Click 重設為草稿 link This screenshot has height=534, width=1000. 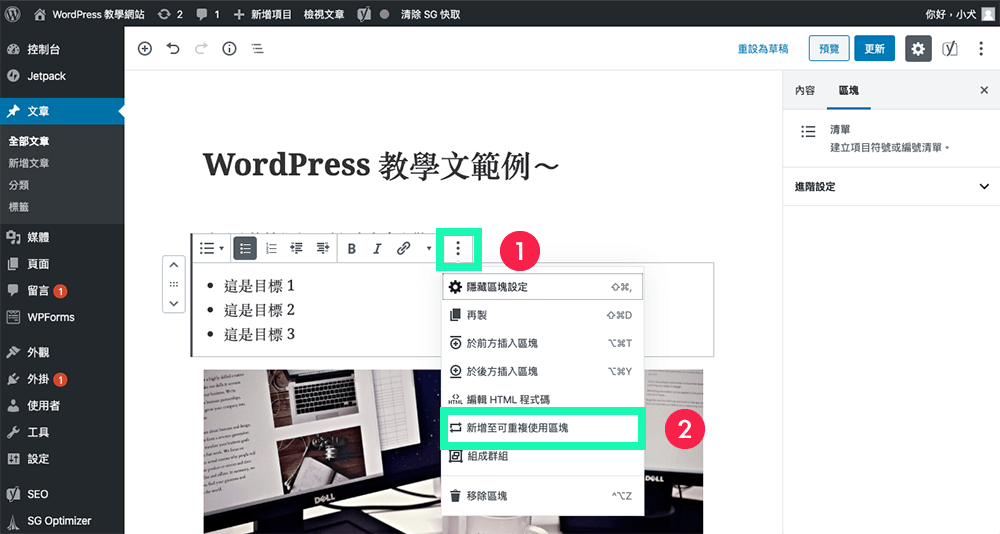coord(763,48)
